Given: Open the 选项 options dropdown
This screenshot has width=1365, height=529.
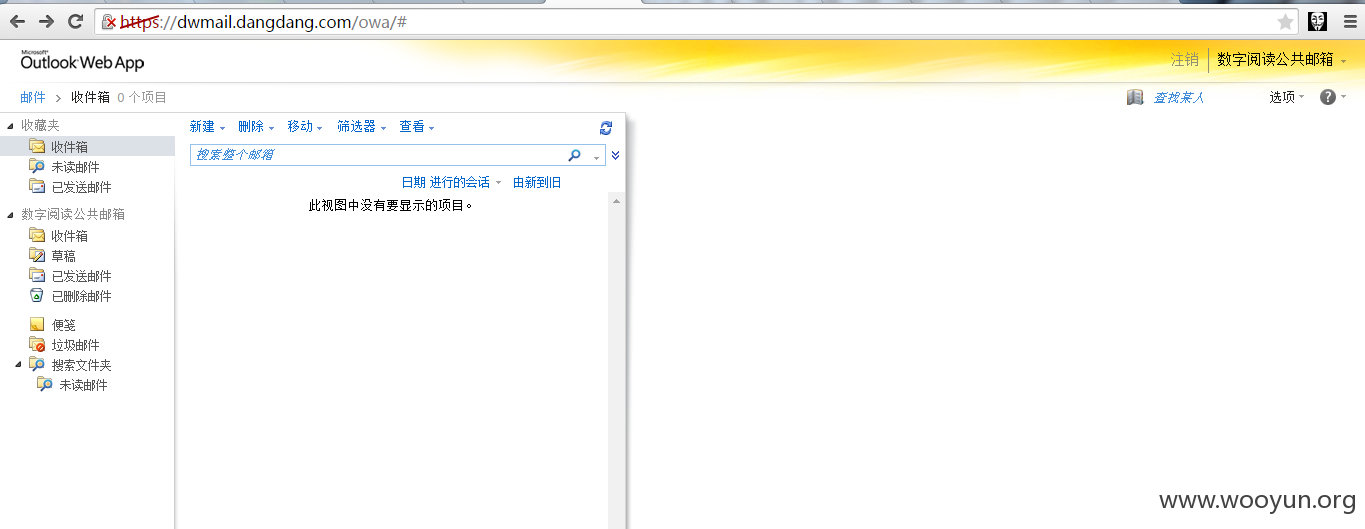Looking at the screenshot, I should 1287,97.
